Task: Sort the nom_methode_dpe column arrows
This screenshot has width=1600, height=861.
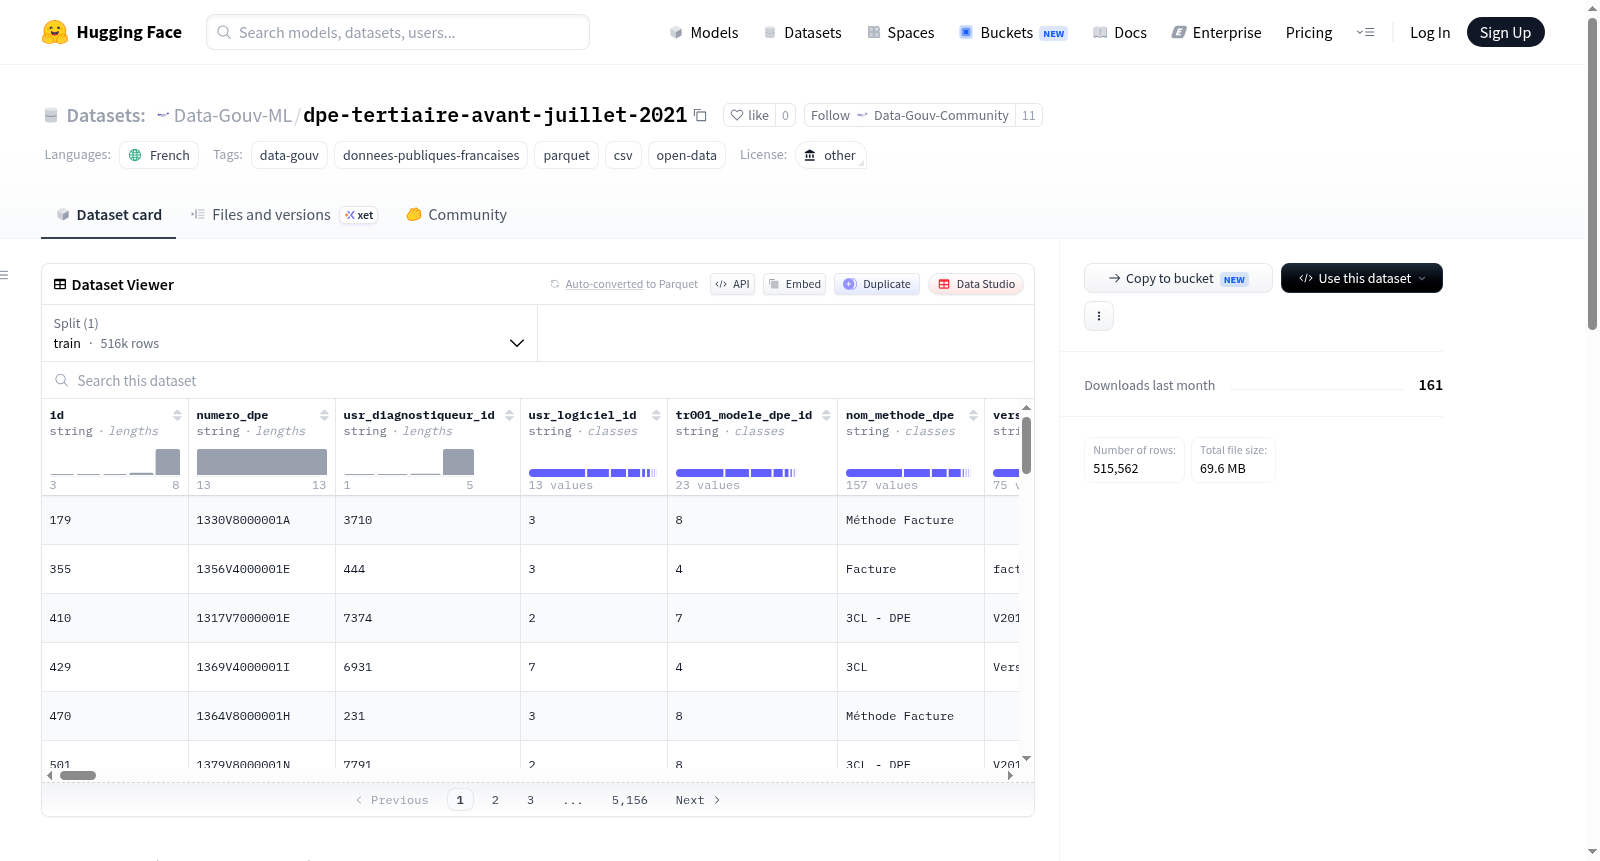Action: [973, 415]
